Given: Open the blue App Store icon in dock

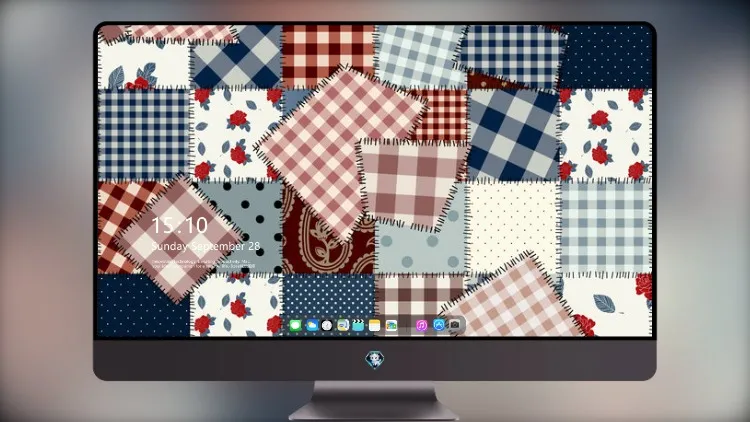Looking at the screenshot, I should tap(438, 325).
